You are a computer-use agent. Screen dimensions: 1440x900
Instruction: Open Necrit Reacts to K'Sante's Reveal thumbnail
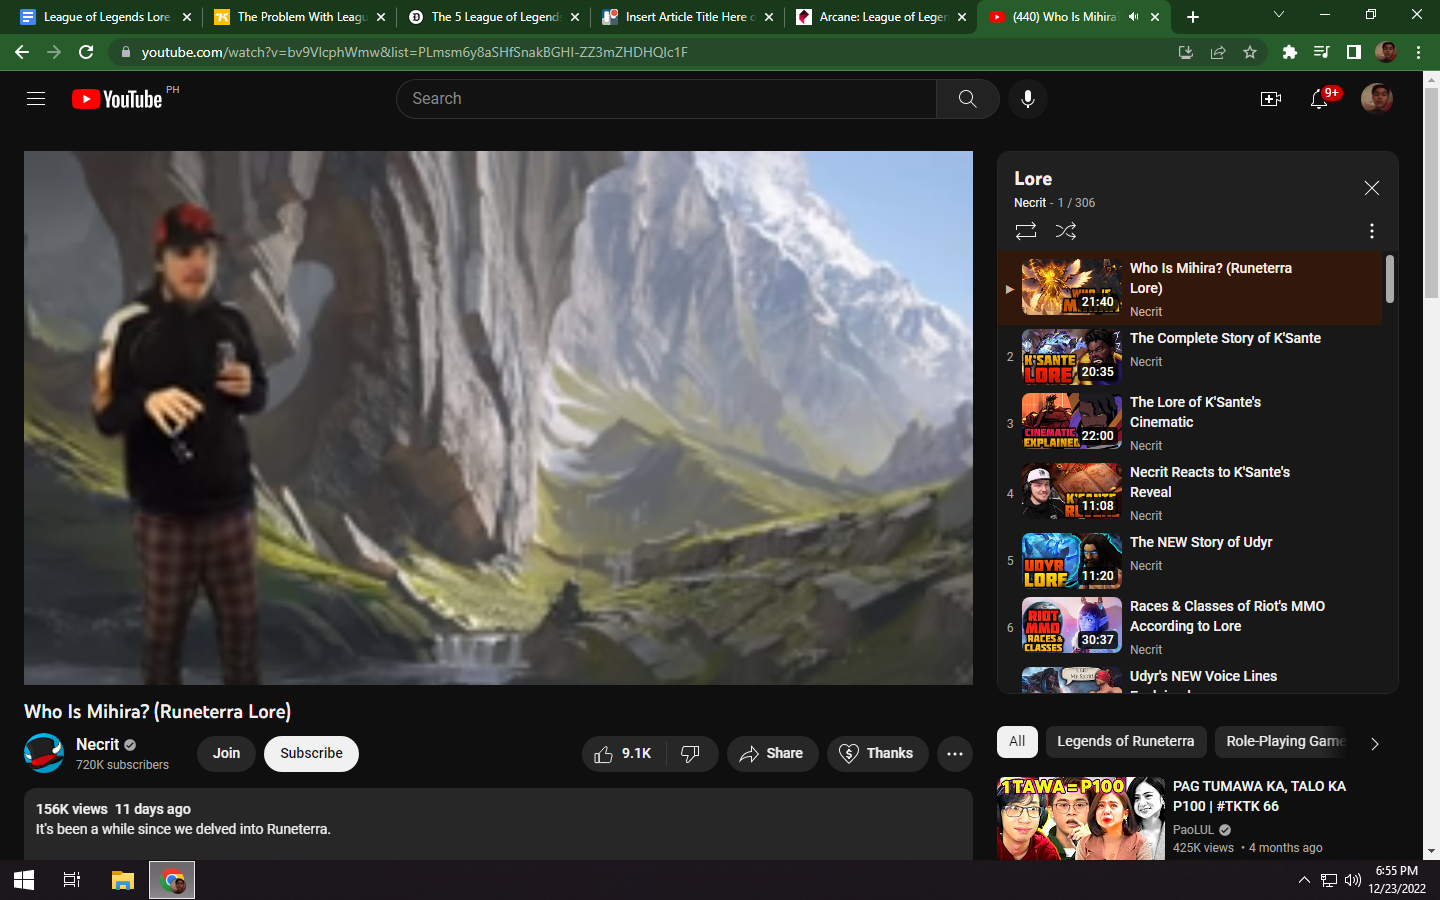point(1071,491)
